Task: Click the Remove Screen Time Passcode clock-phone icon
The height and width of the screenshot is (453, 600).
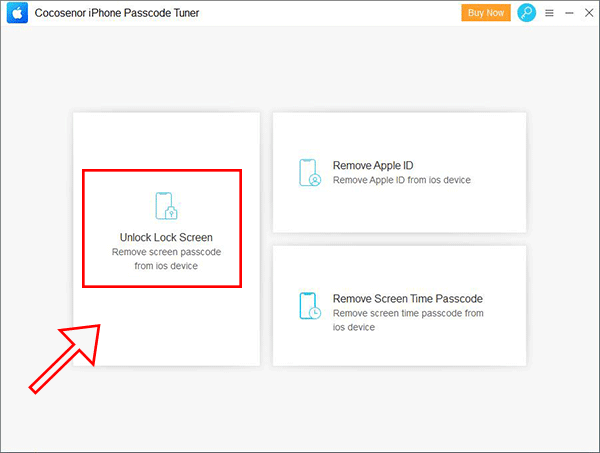Action: pyautogui.click(x=310, y=306)
